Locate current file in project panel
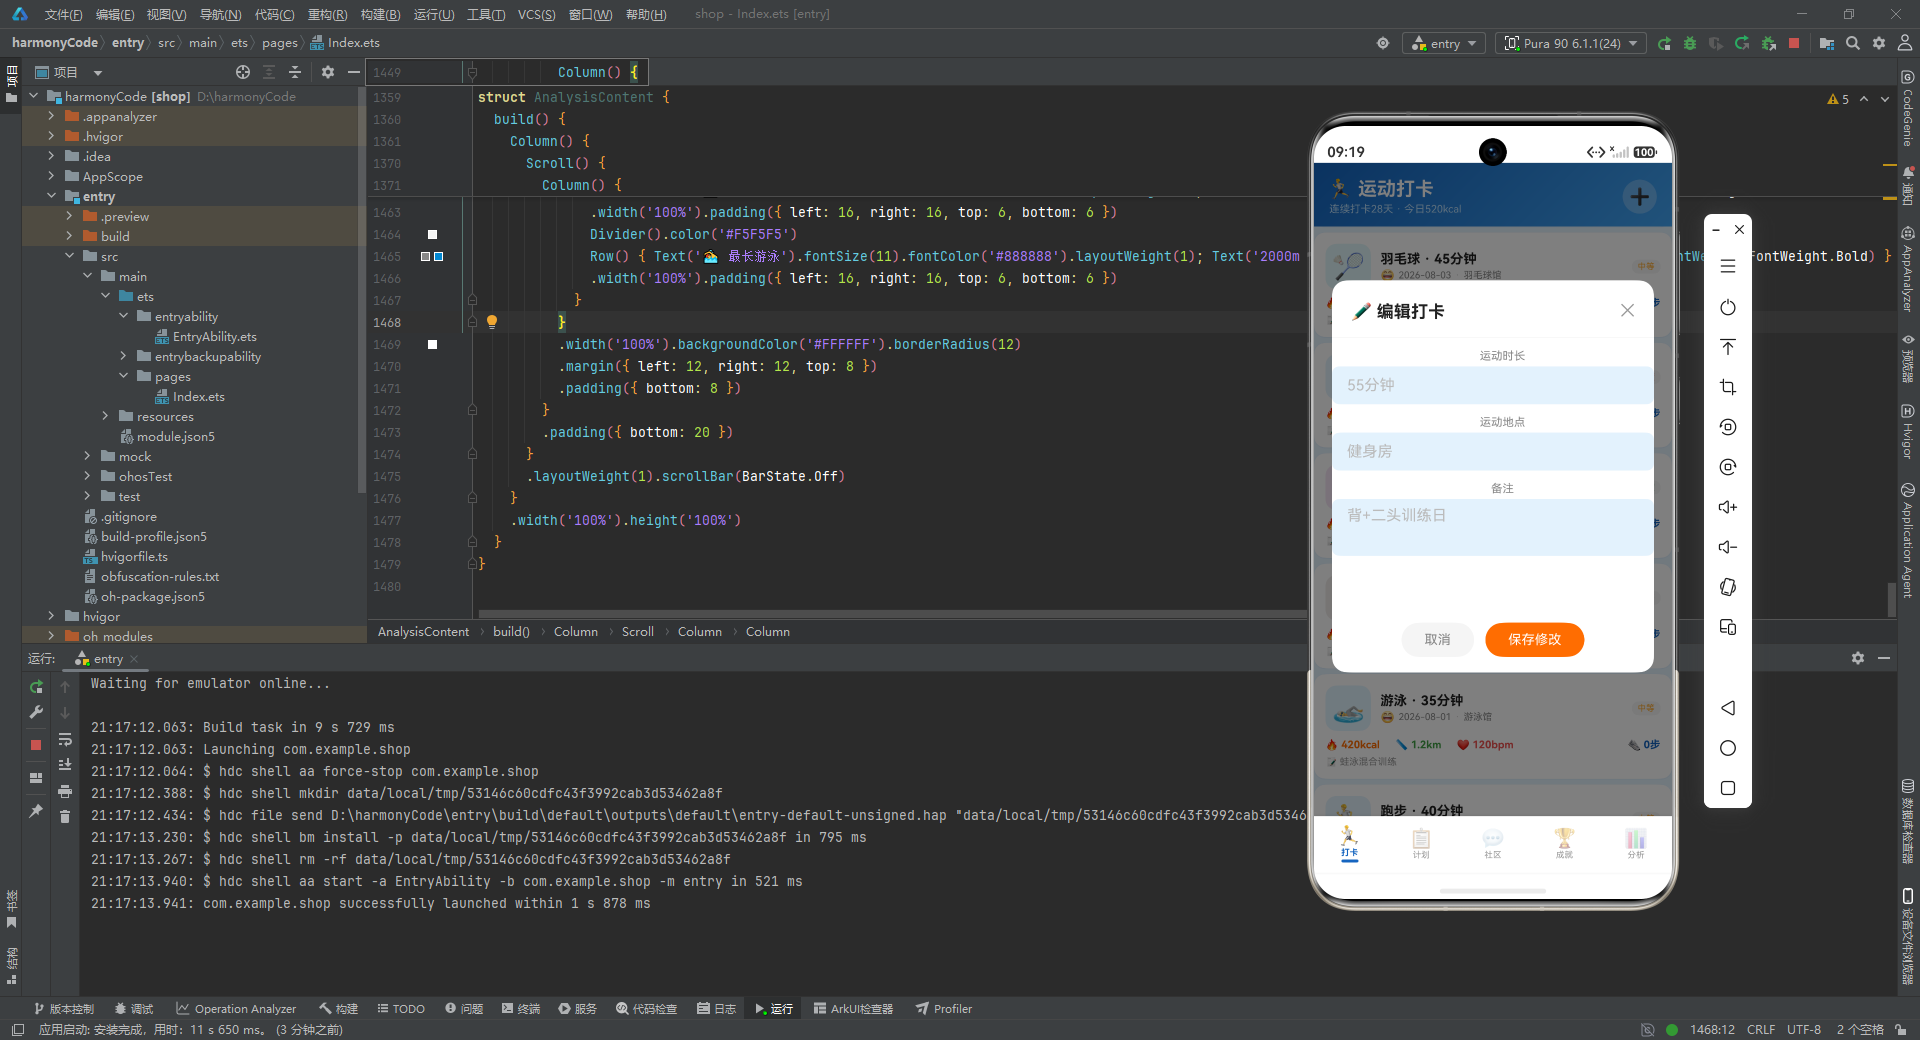The height and width of the screenshot is (1040, 1920). pos(243,72)
